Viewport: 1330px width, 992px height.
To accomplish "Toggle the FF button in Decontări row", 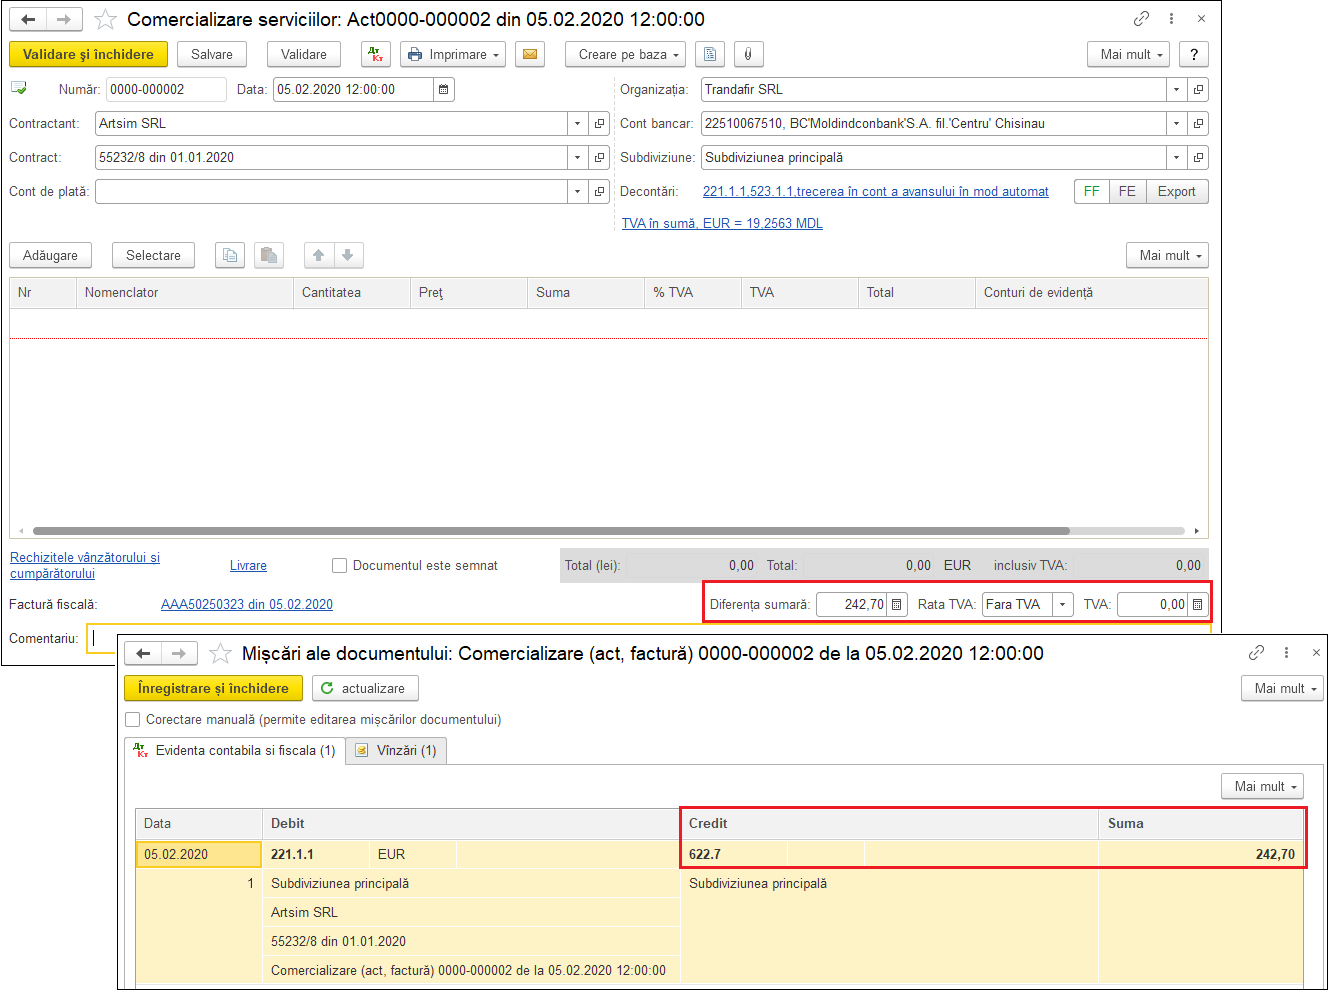I will (1091, 192).
